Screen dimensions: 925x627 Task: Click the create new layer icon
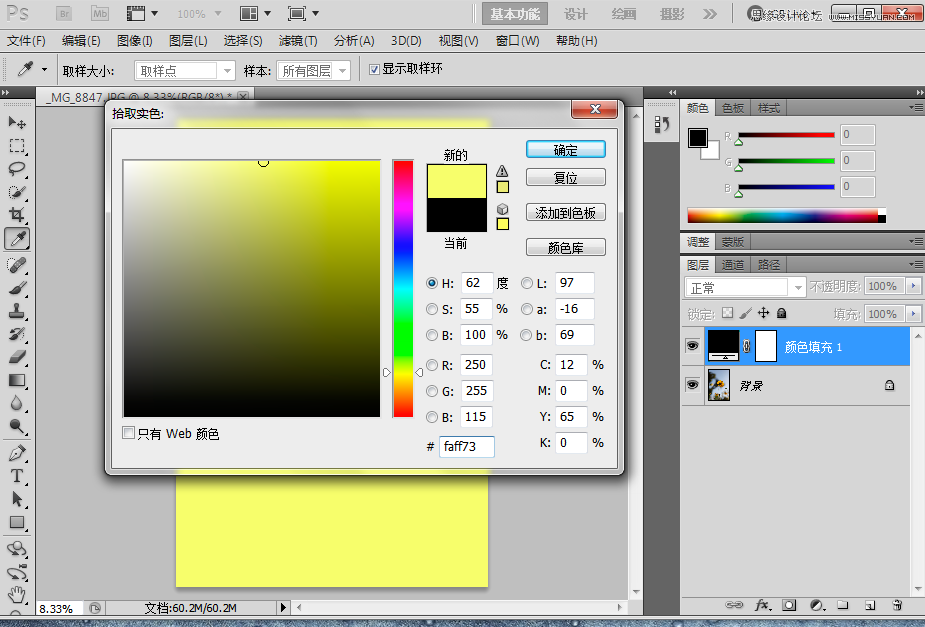coord(870,605)
